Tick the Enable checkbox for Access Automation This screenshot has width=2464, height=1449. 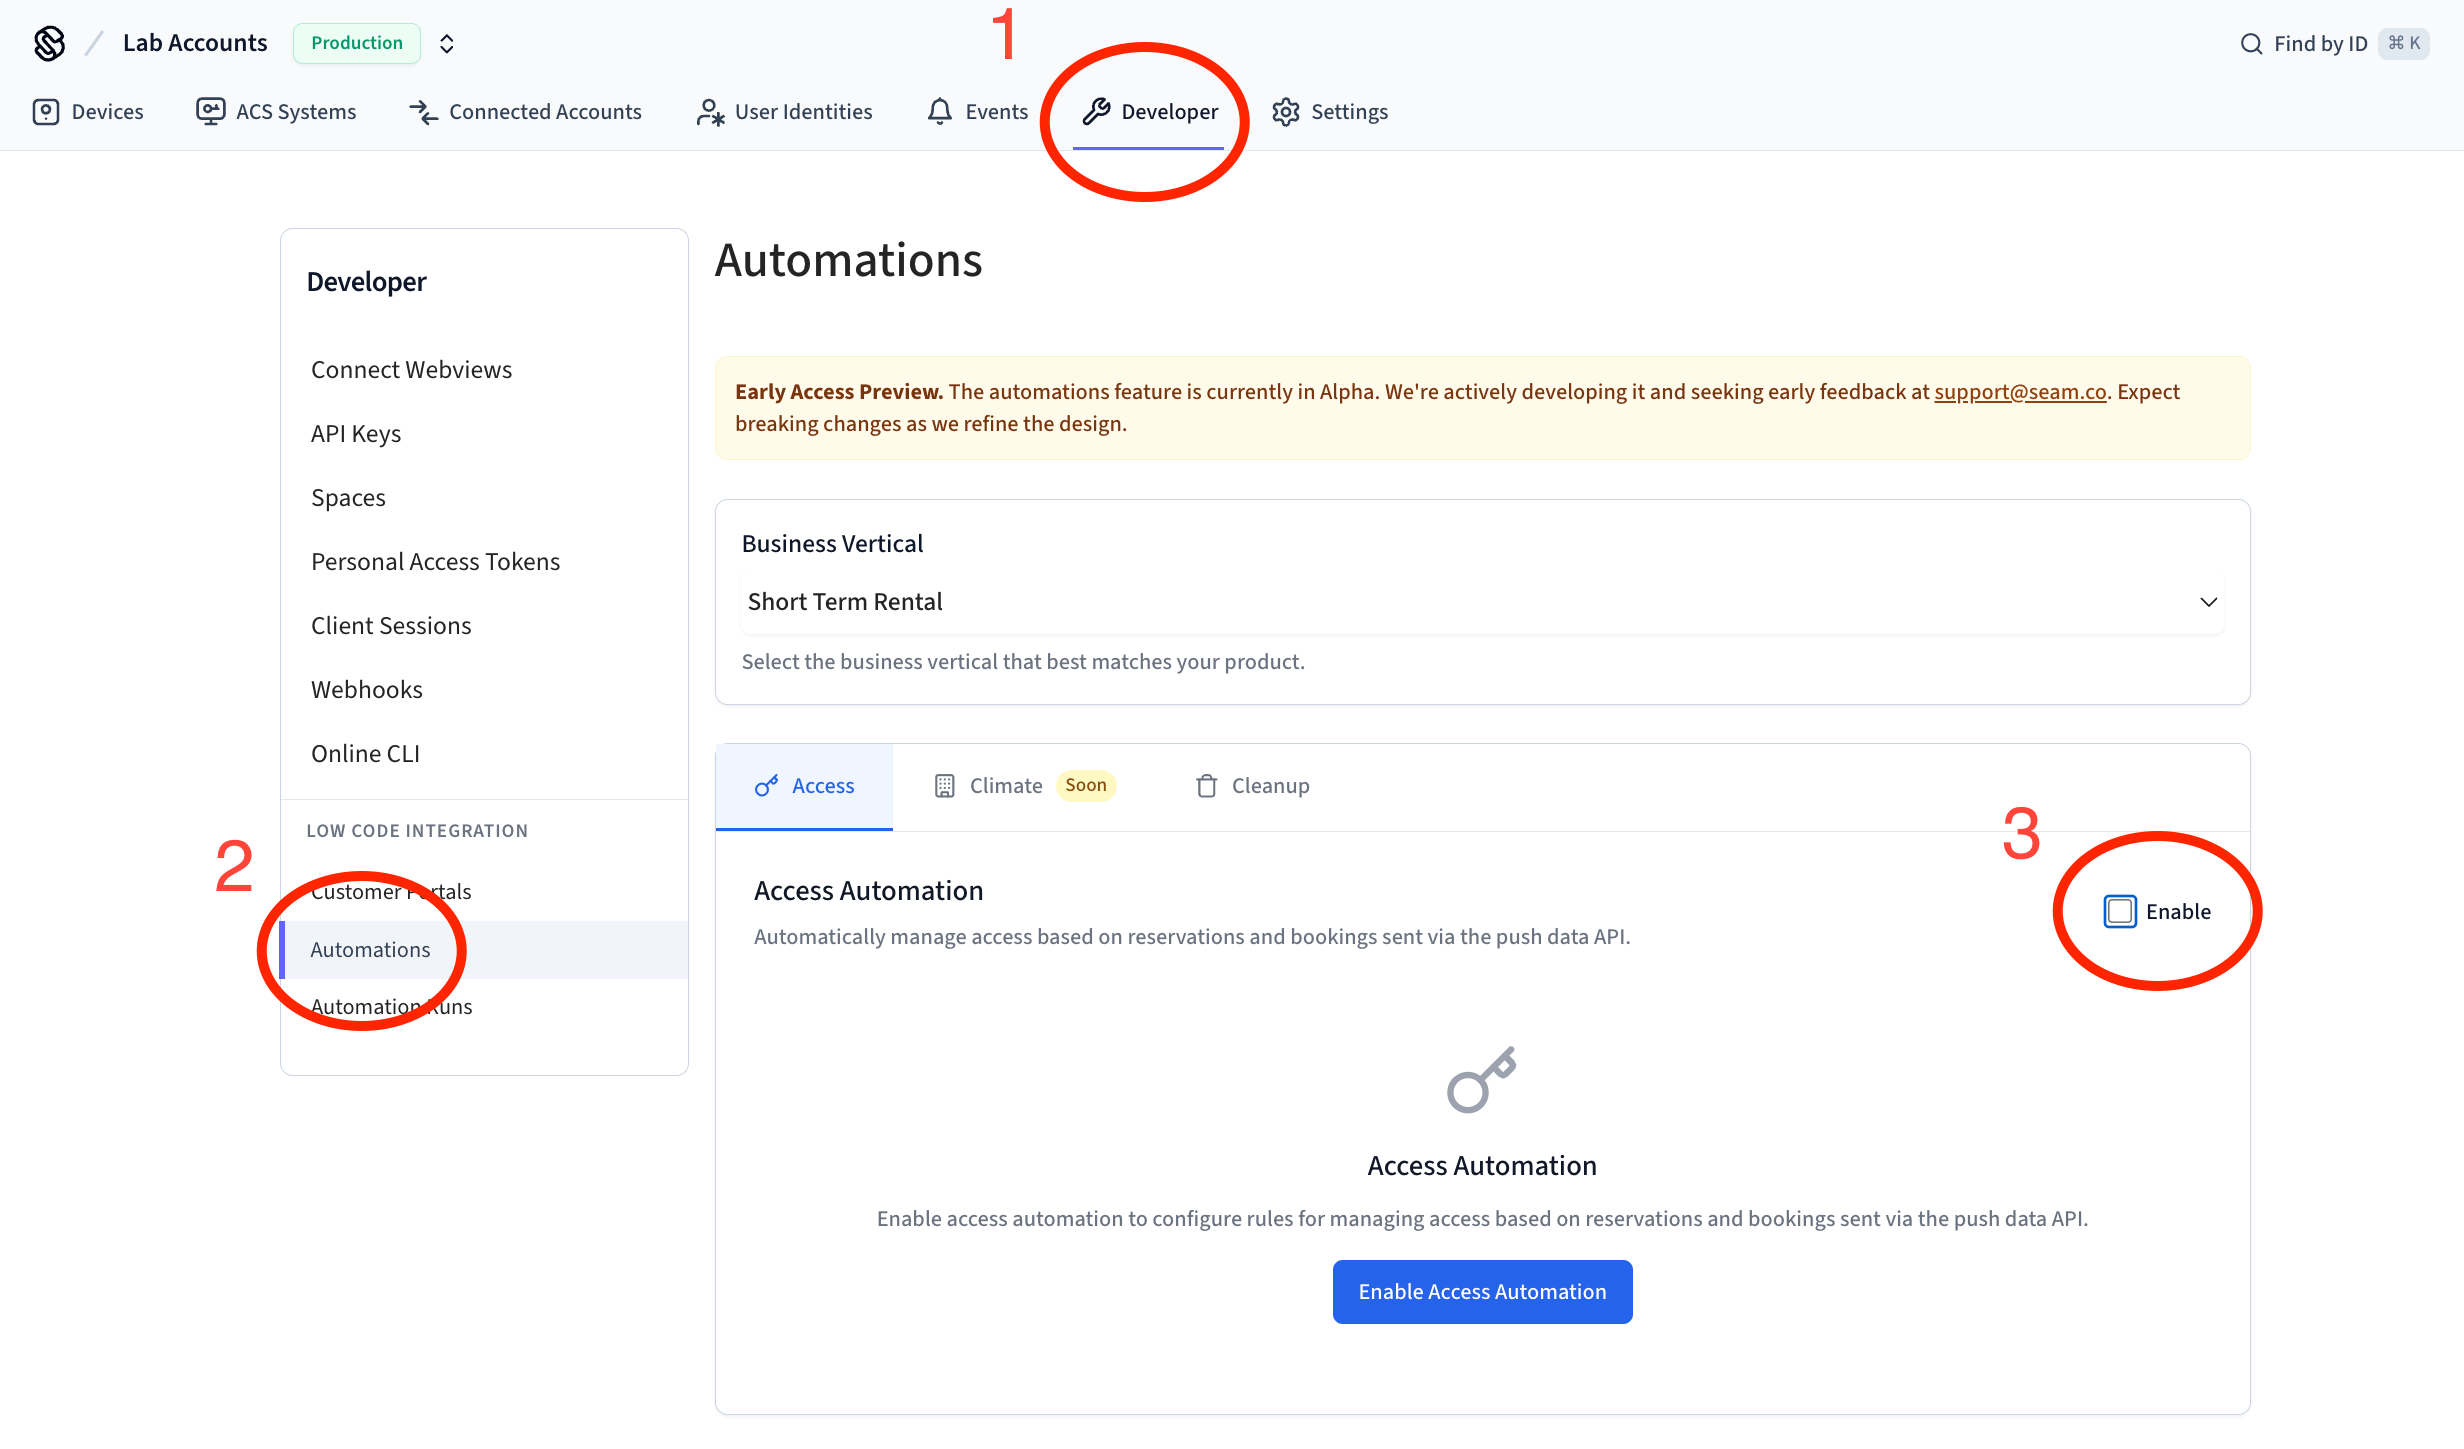click(2120, 911)
